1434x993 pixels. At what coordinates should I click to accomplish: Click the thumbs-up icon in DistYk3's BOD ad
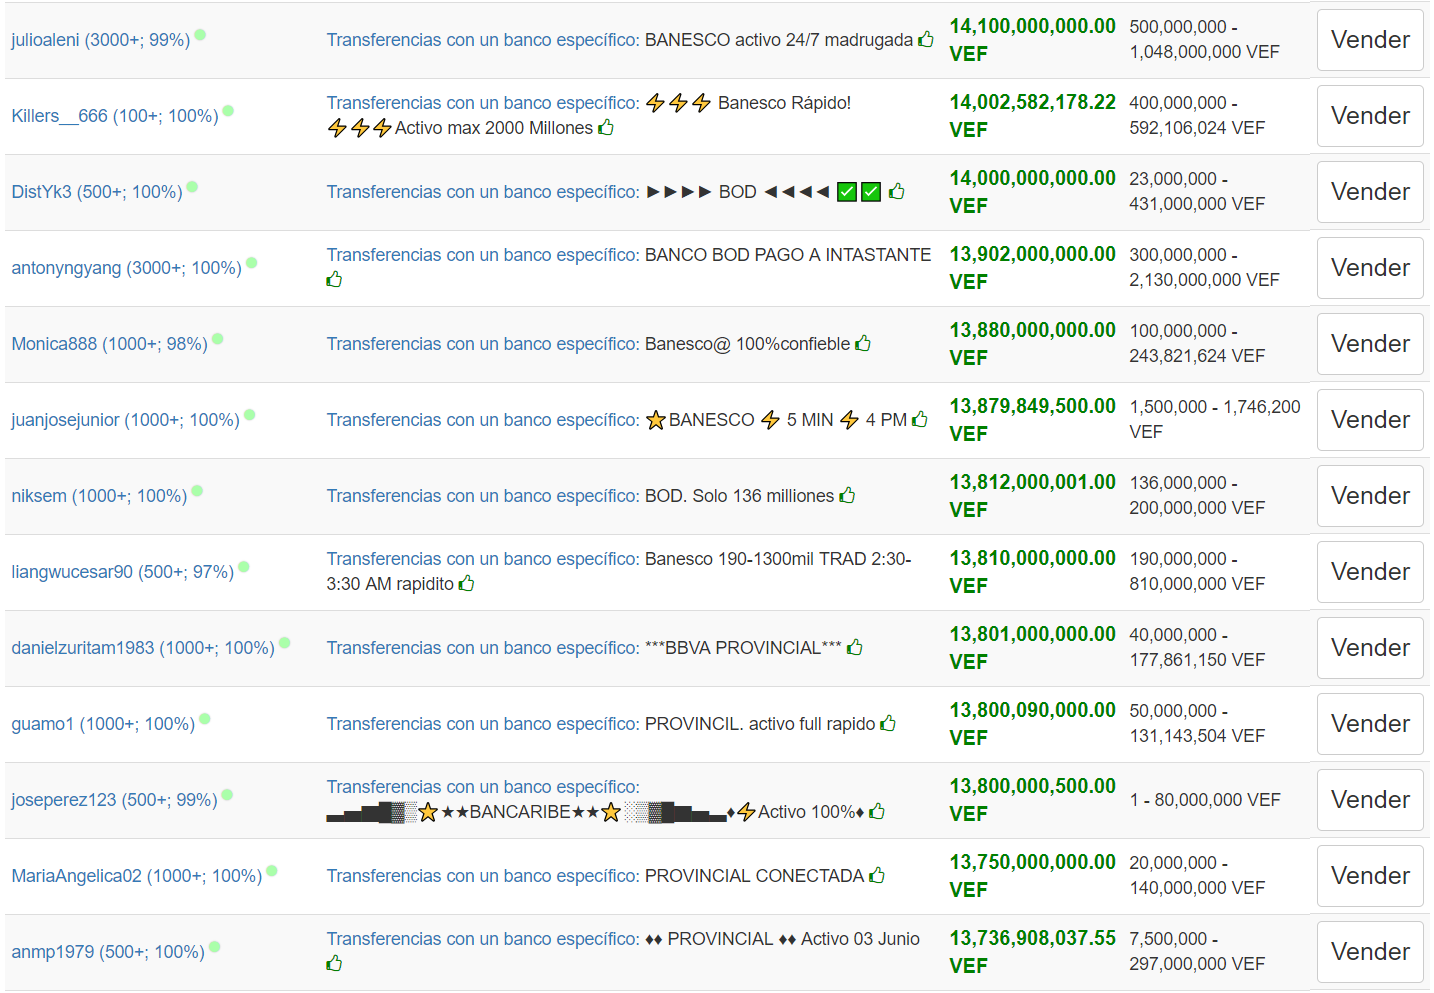(x=897, y=191)
